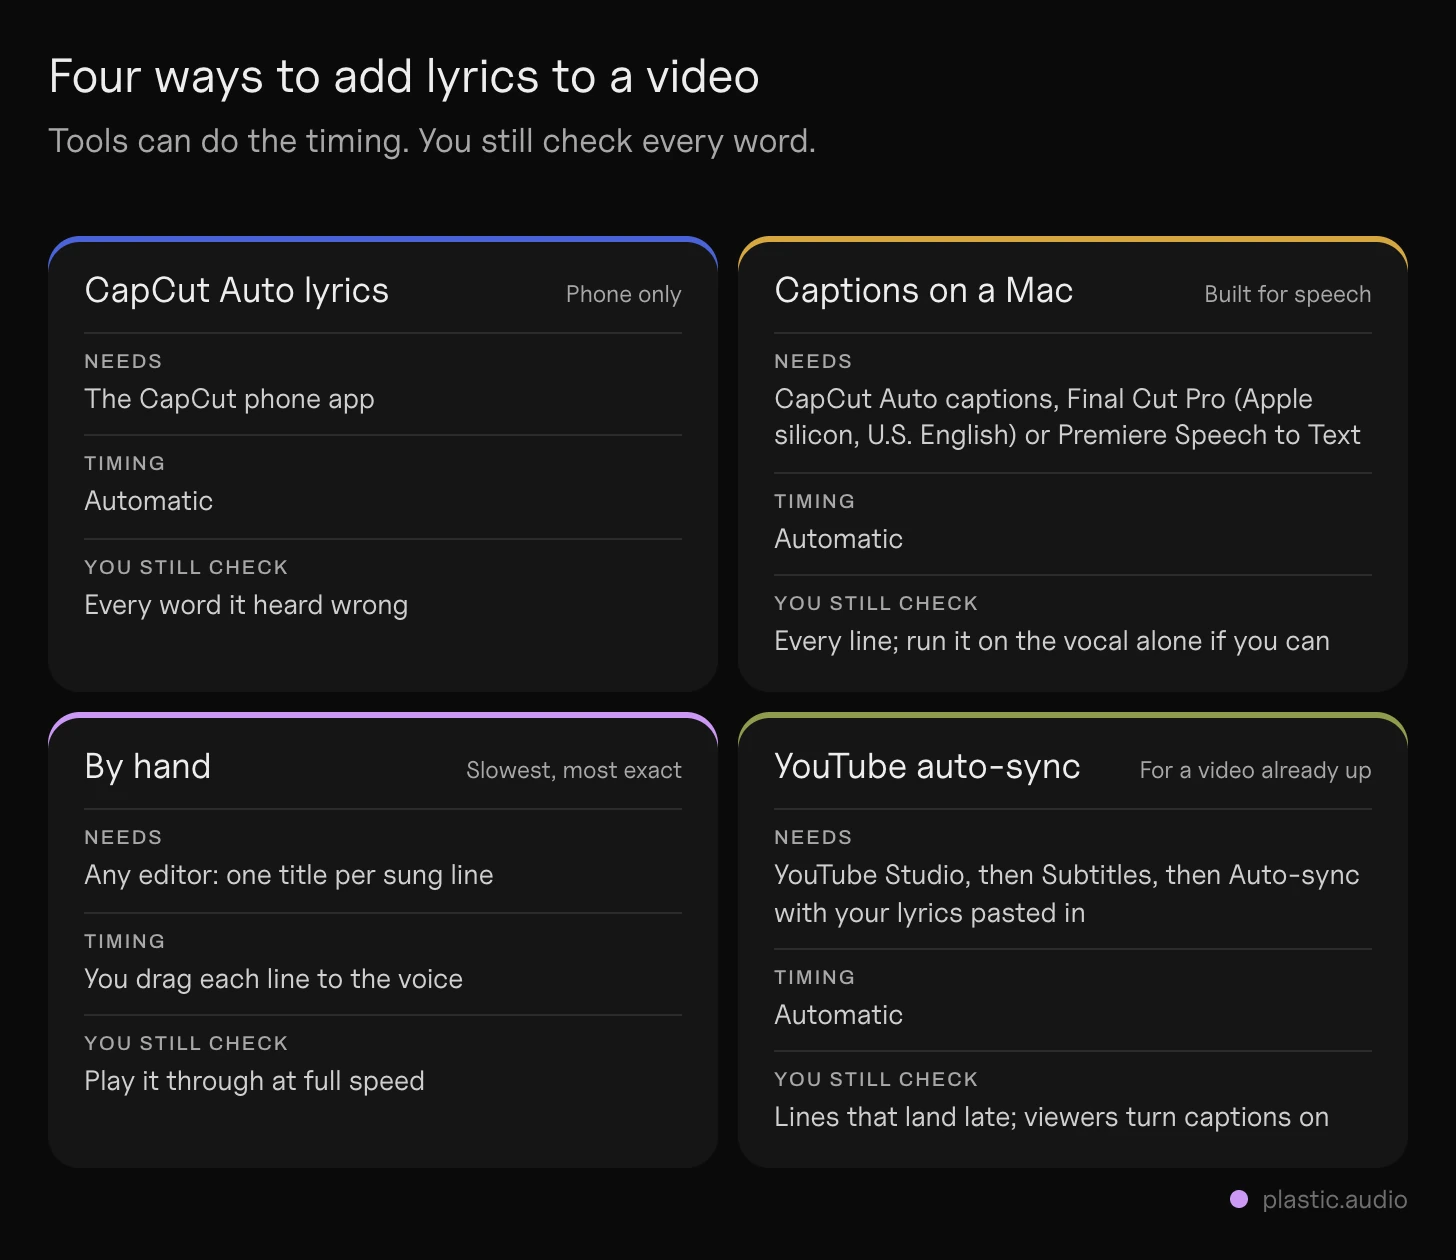Click the "NEEDS" label in the By hand card
The width and height of the screenshot is (1456, 1260).
[123, 837]
